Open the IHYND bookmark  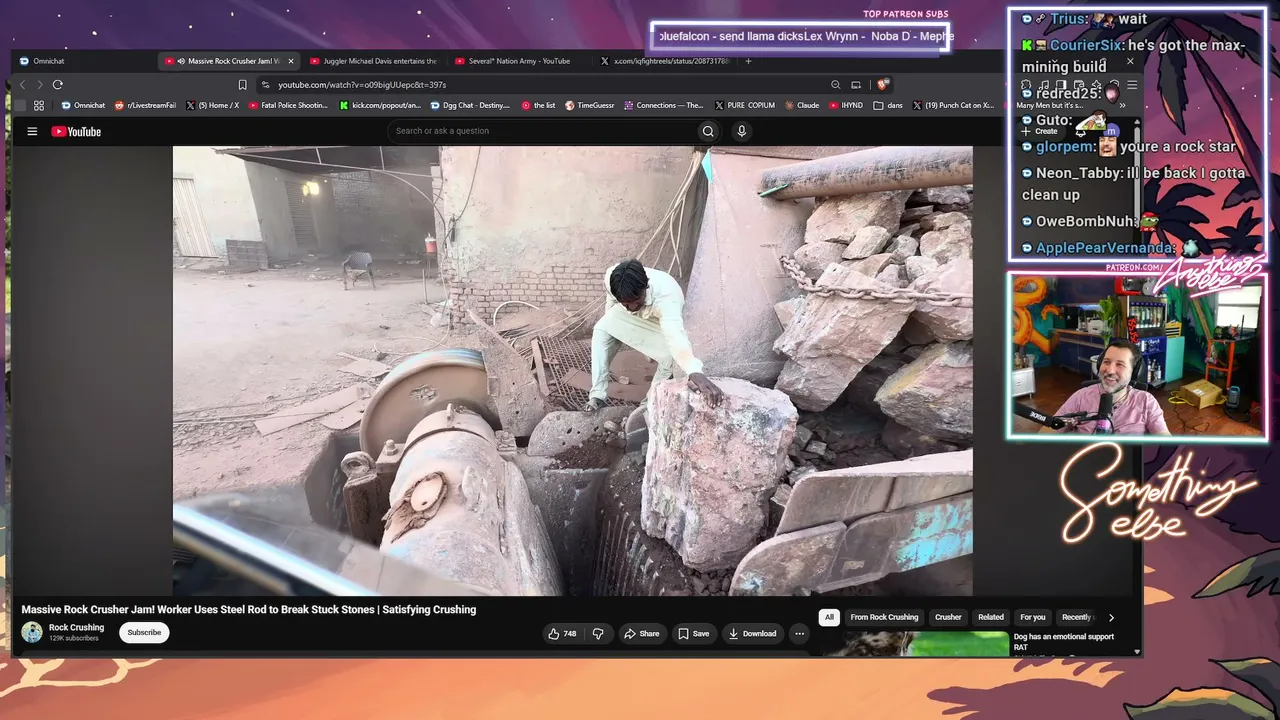click(846, 105)
